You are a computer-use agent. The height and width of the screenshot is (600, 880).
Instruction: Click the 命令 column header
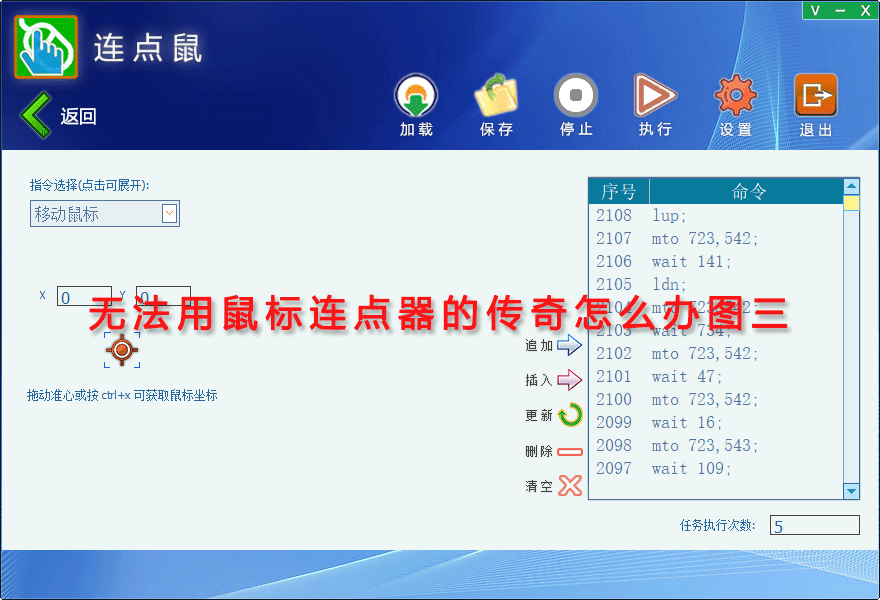coord(746,191)
